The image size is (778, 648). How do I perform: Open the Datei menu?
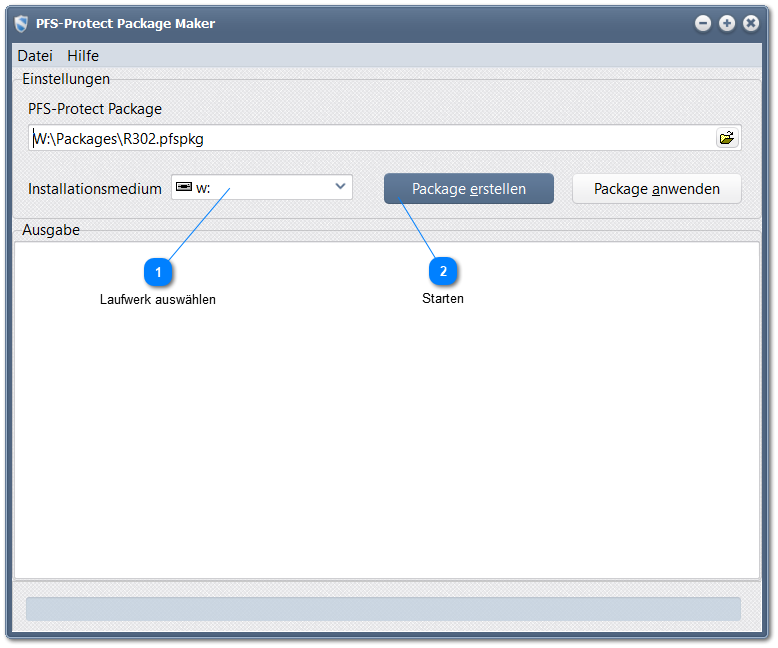coord(35,56)
